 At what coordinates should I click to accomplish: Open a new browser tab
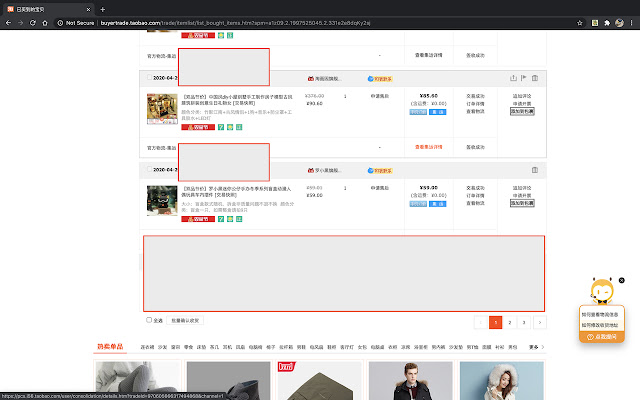(x=102, y=9)
